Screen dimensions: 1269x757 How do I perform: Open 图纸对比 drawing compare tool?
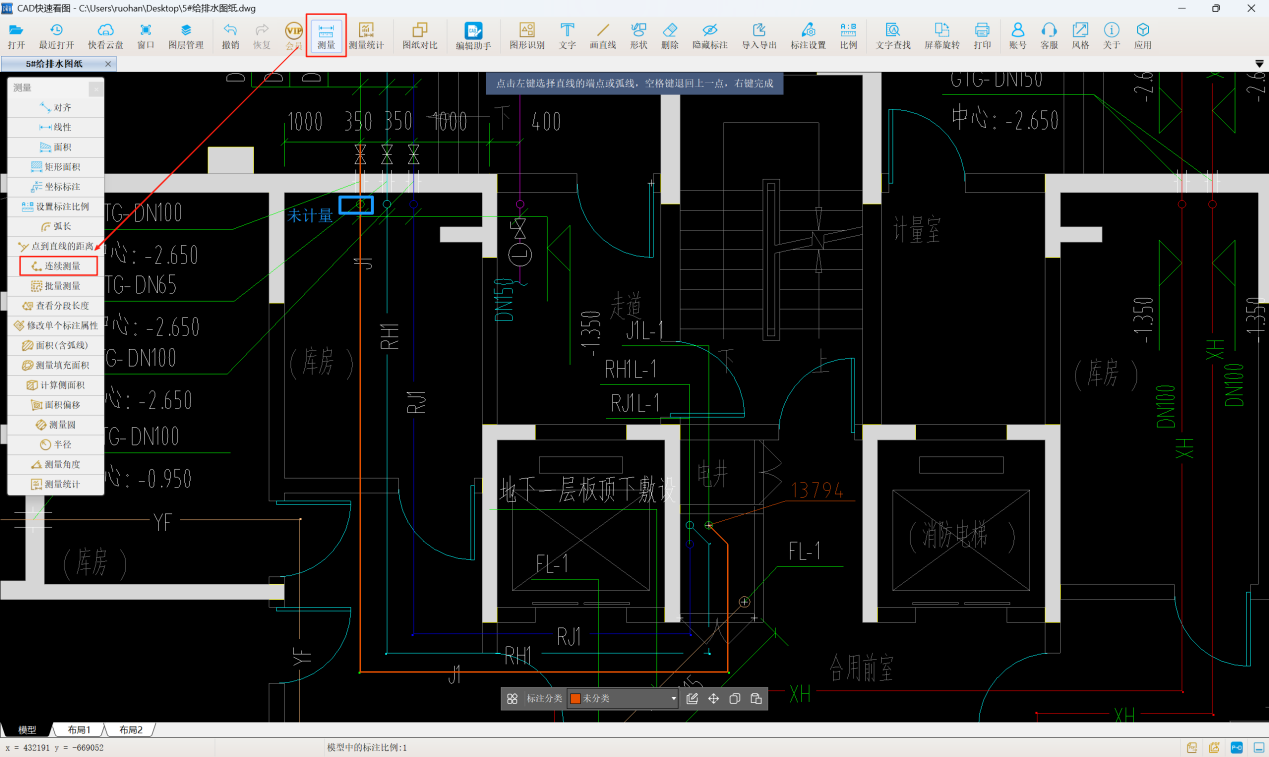tap(420, 36)
